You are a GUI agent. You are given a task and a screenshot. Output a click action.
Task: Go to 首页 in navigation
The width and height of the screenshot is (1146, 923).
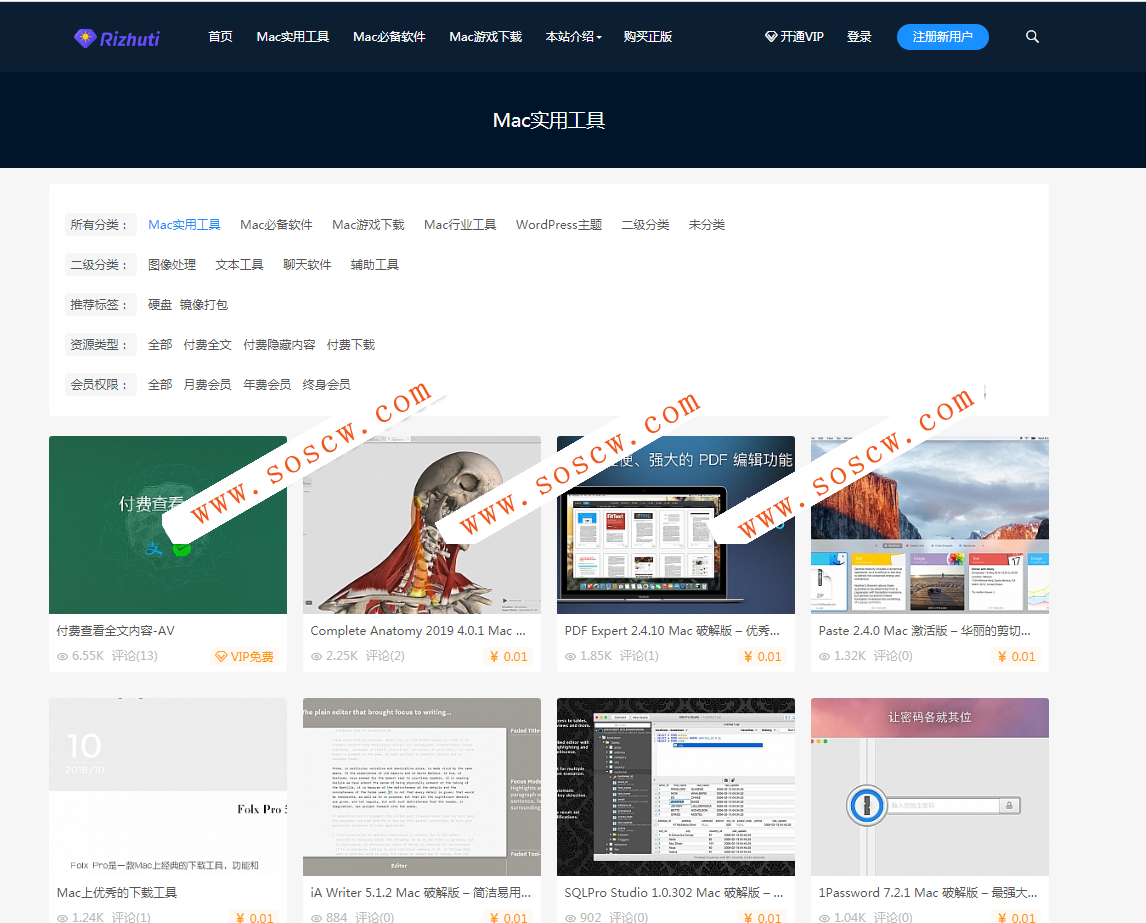click(x=220, y=37)
